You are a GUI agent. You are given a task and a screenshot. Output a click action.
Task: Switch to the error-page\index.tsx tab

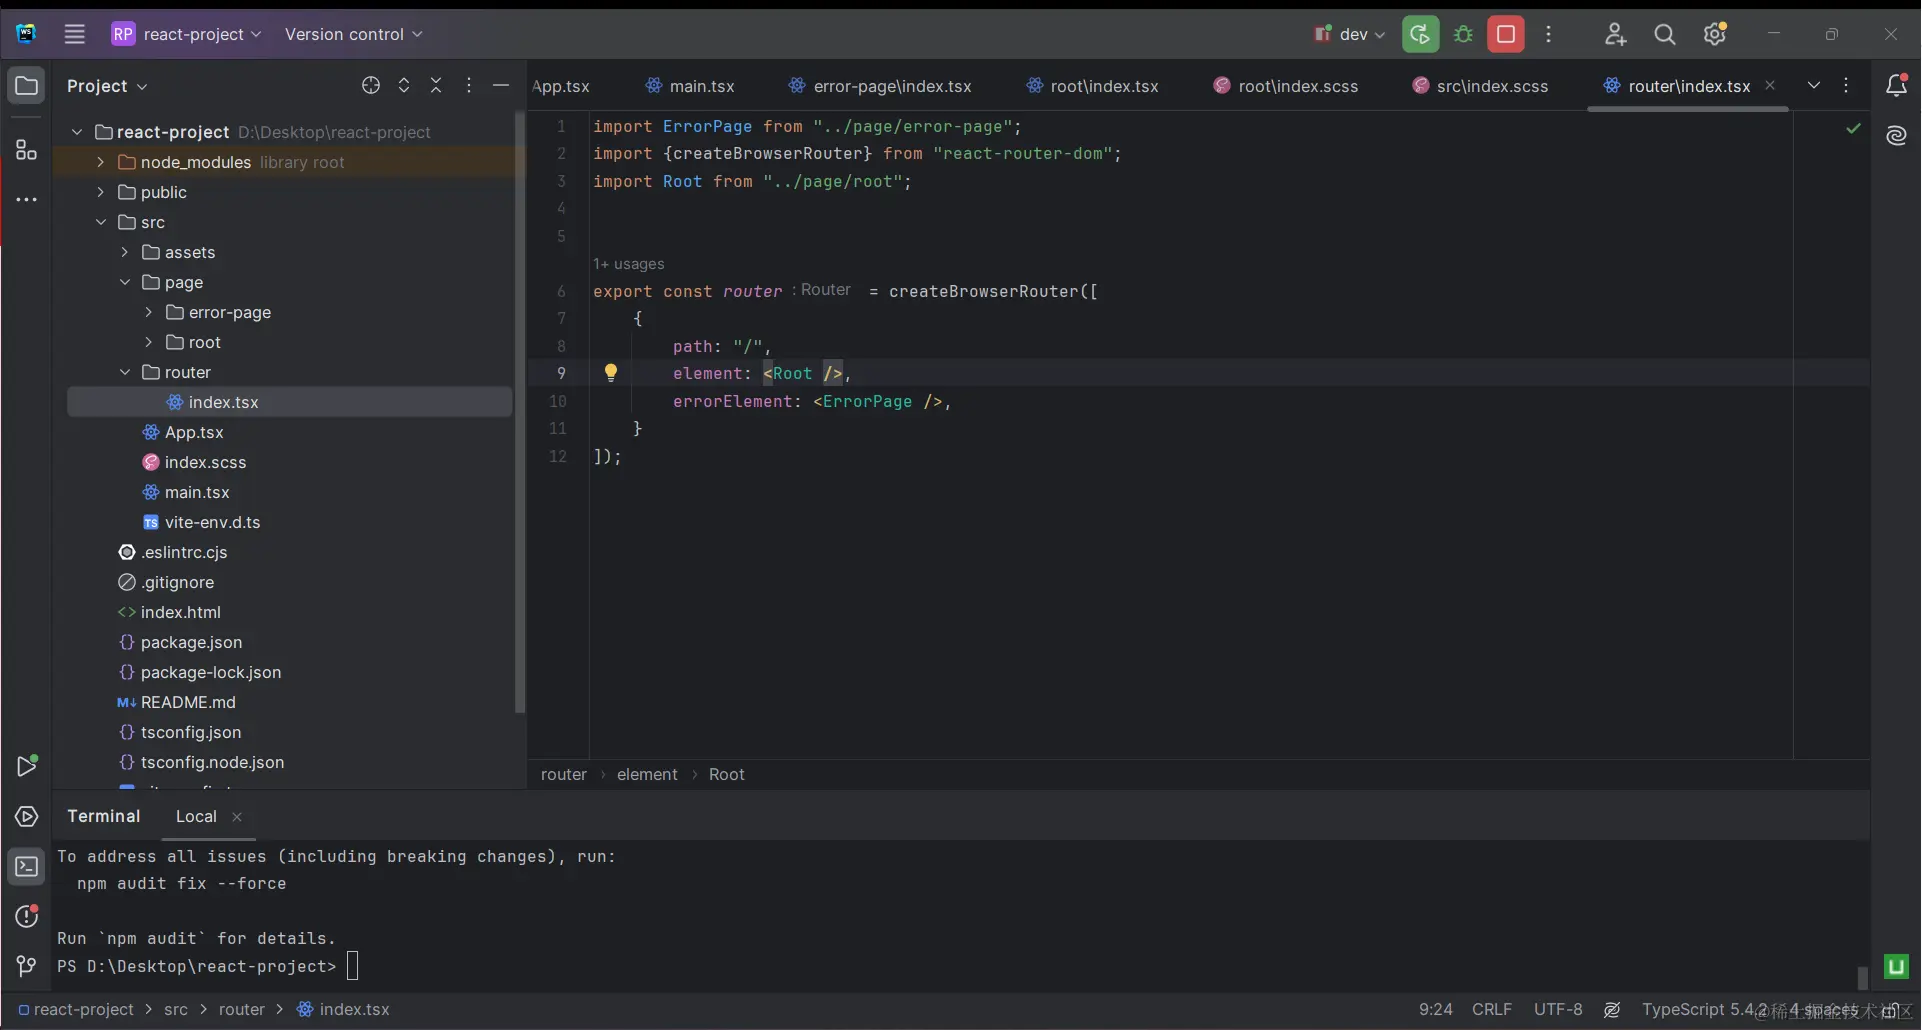click(x=880, y=86)
